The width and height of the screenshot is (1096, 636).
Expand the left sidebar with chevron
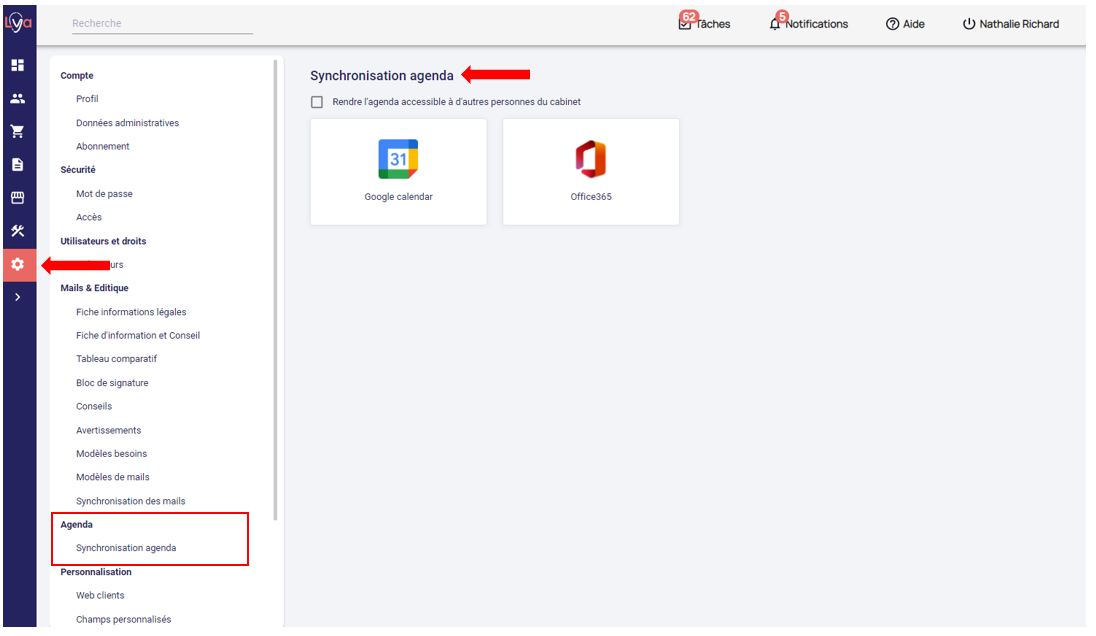(17, 297)
